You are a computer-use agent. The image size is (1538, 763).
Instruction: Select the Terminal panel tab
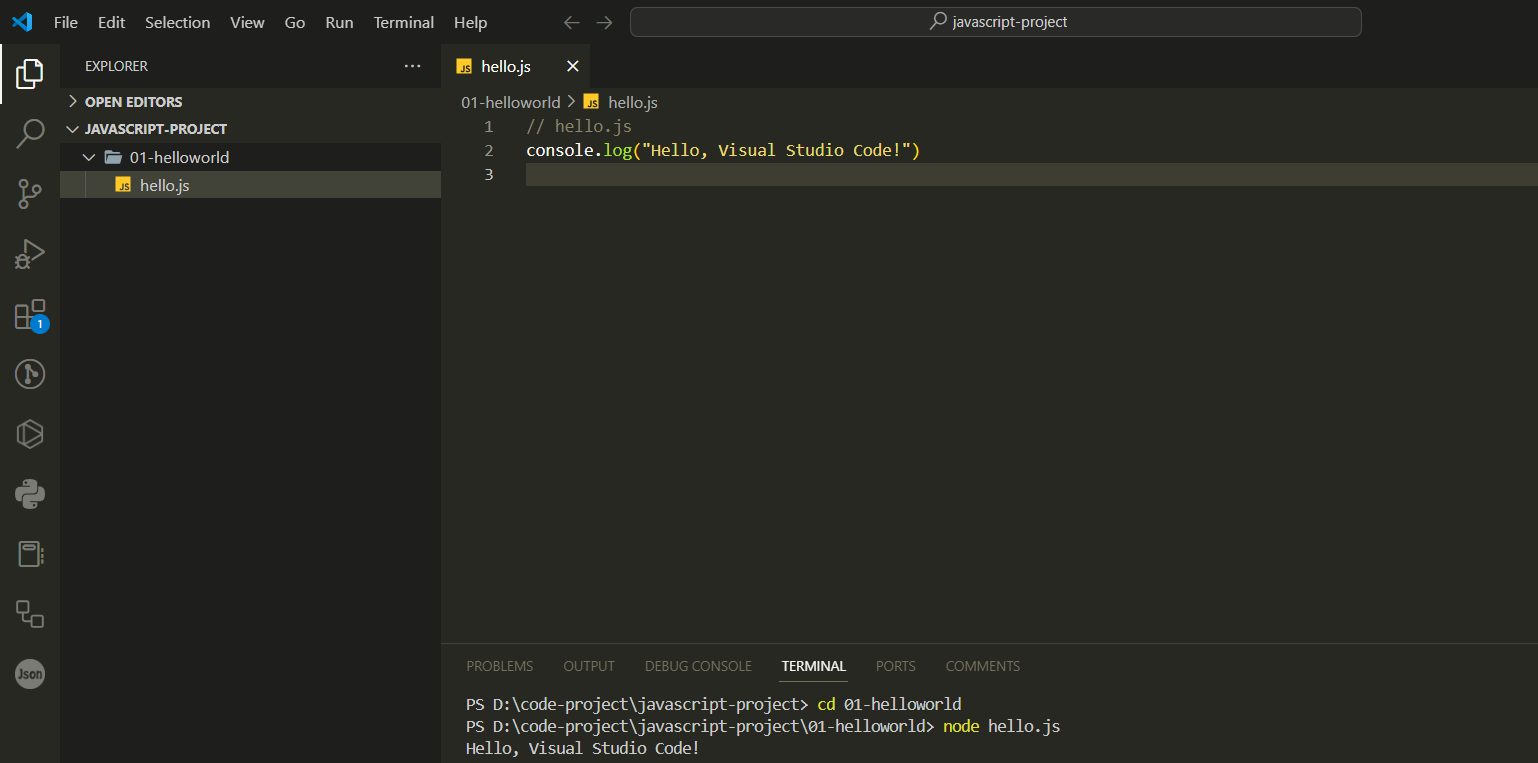[x=814, y=666]
